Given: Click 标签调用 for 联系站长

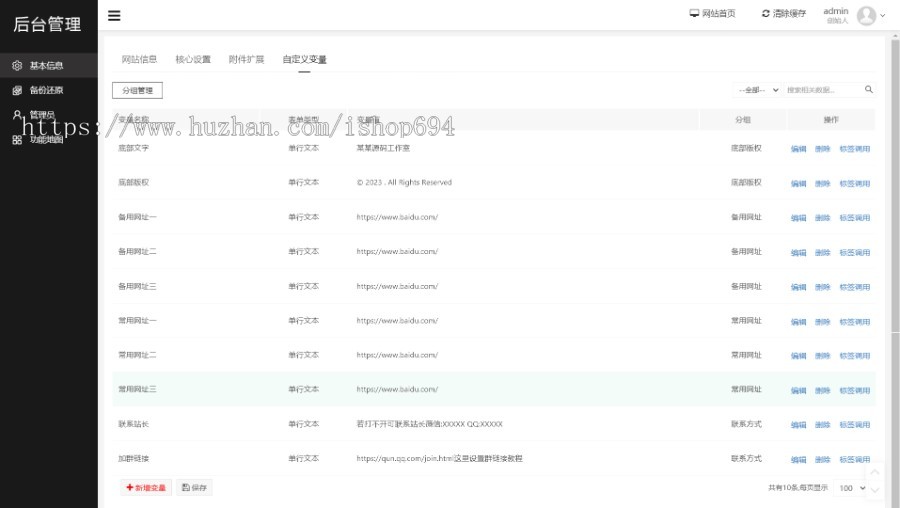Looking at the screenshot, I should coord(855,425).
